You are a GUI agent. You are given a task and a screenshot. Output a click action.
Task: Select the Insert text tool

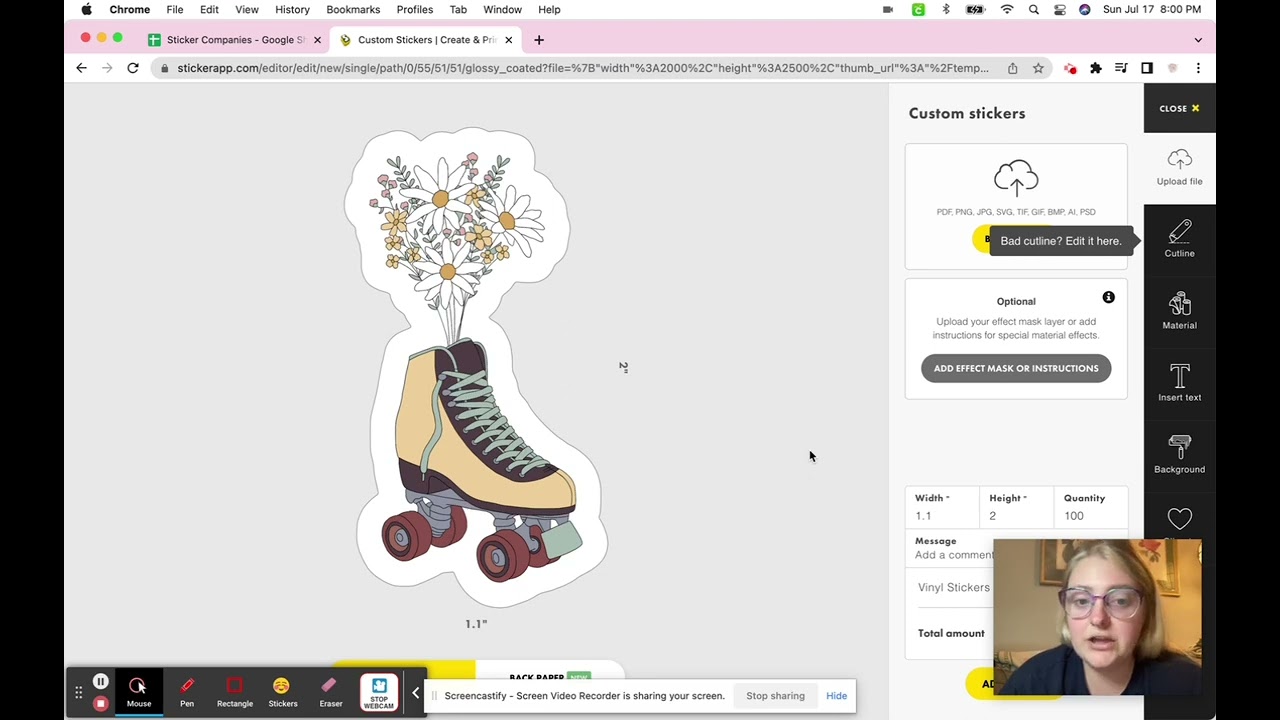(x=1179, y=384)
